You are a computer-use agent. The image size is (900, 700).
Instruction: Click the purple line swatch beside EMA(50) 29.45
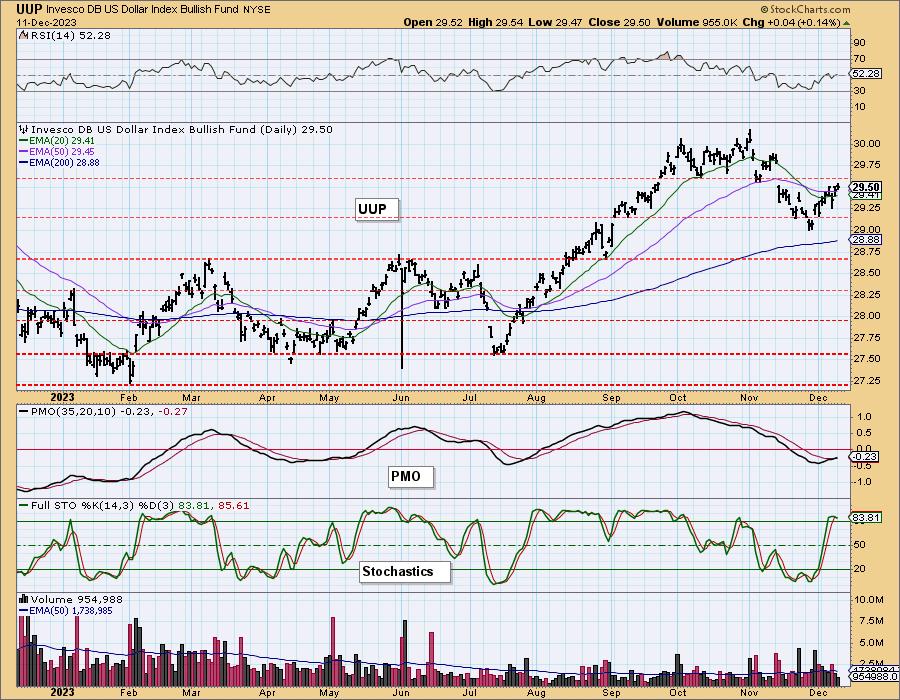[24, 151]
